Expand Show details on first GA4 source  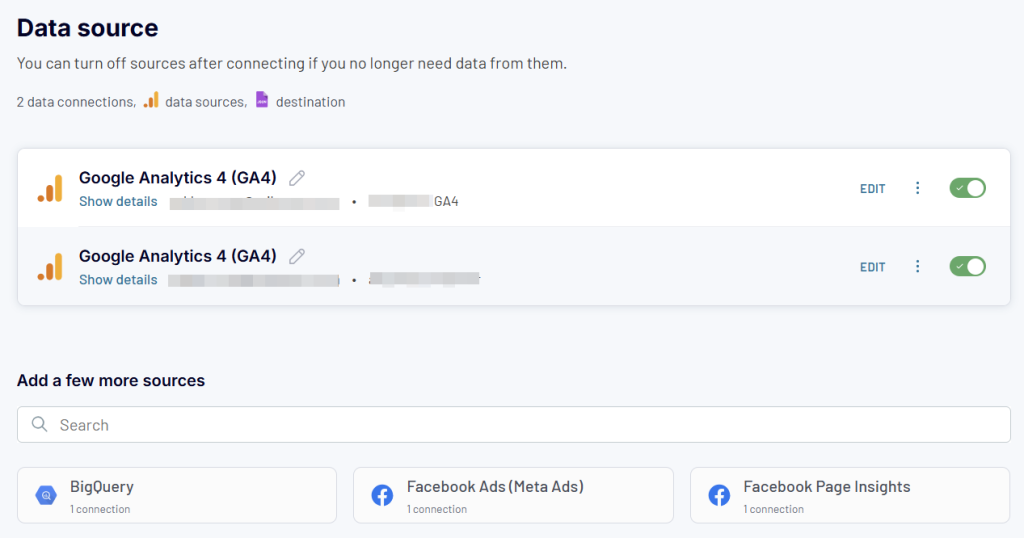click(x=118, y=201)
